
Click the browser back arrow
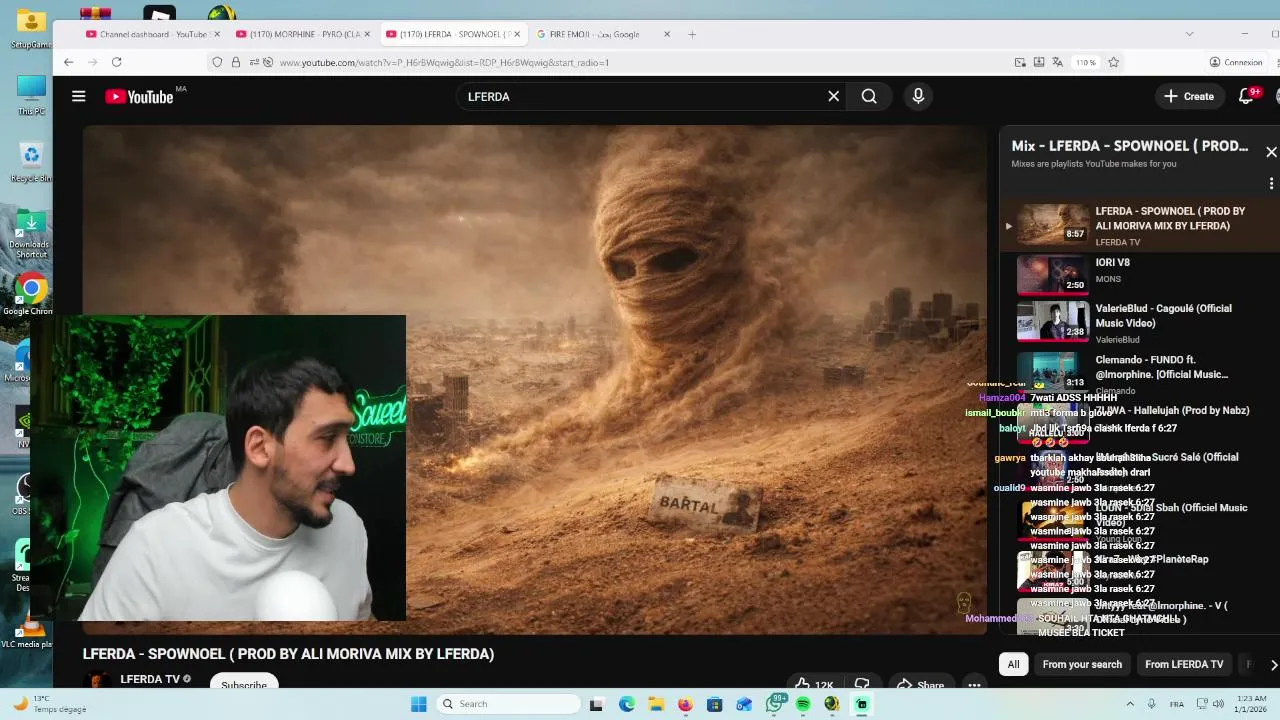point(68,62)
